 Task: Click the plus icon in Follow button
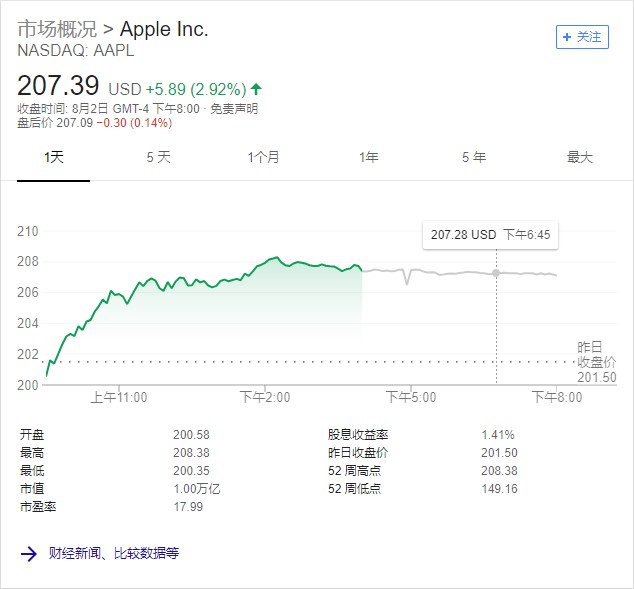pyautogui.click(x=567, y=37)
